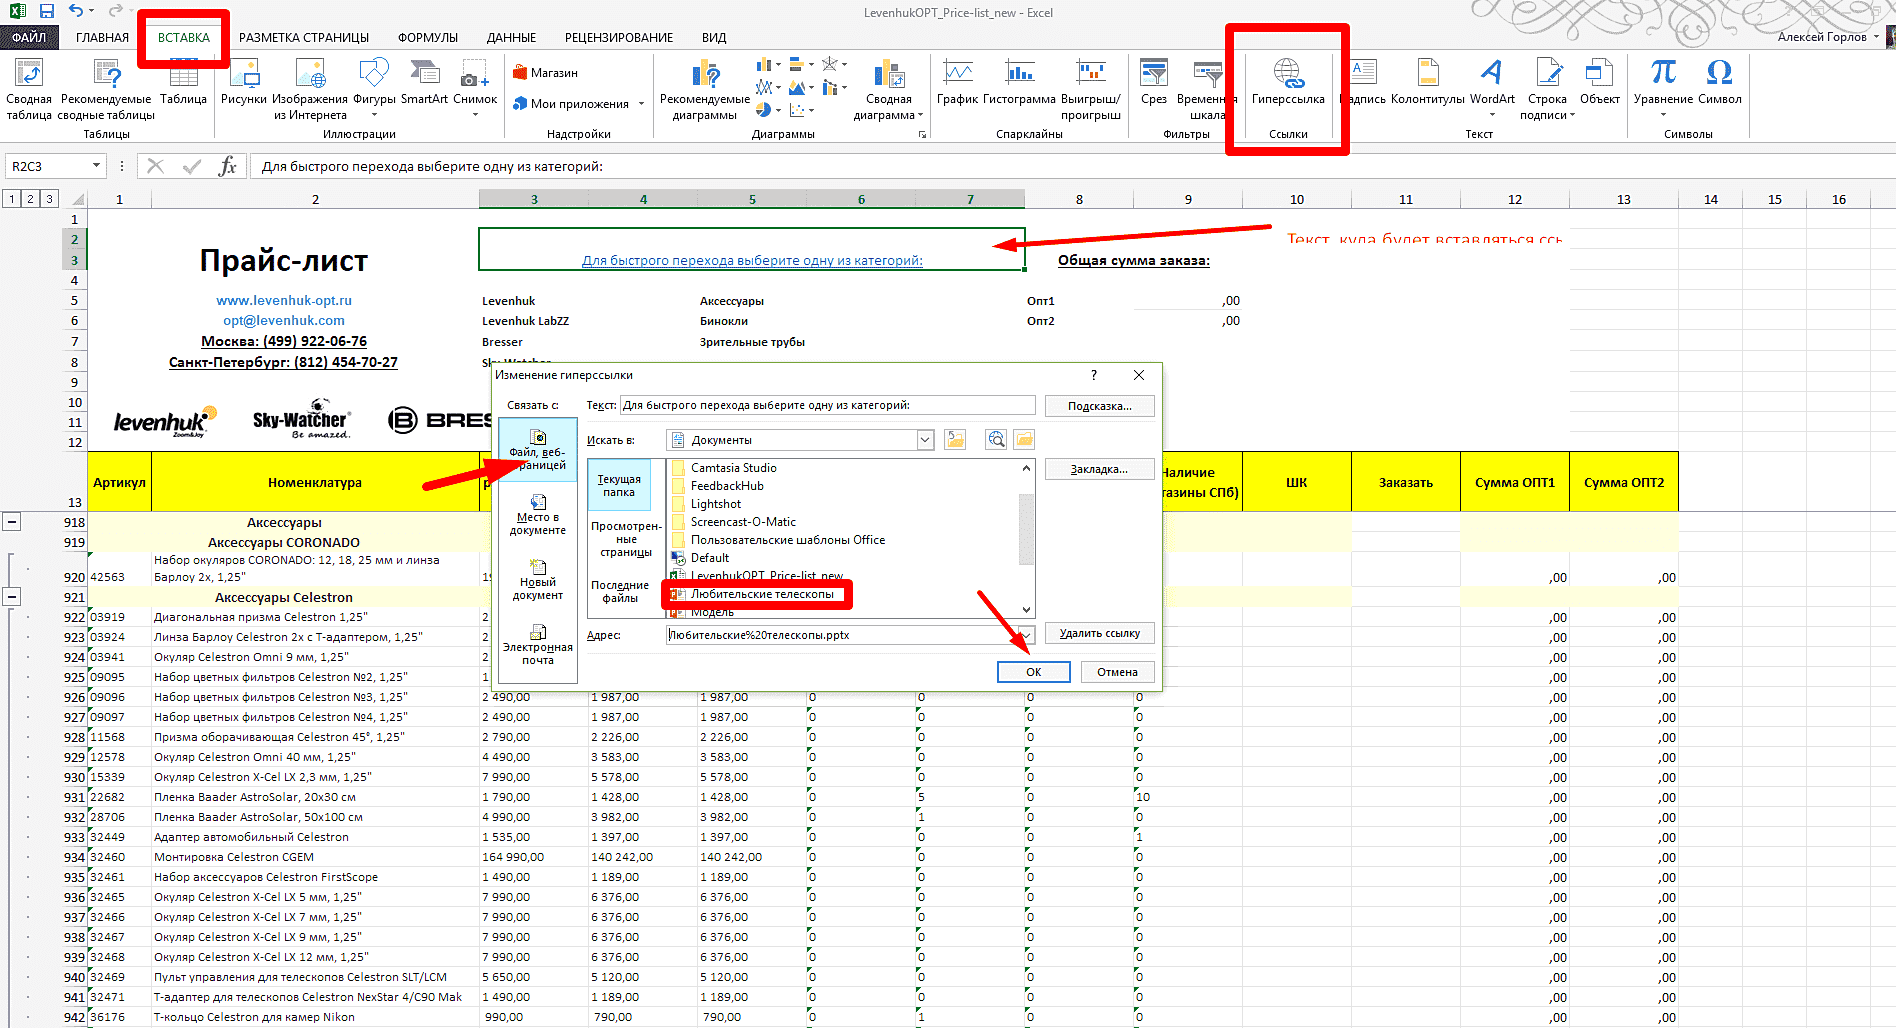Image resolution: width=1896 pixels, height=1028 pixels.
Task: Open the Адрес field dropdown arrow
Action: (x=1025, y=635)
